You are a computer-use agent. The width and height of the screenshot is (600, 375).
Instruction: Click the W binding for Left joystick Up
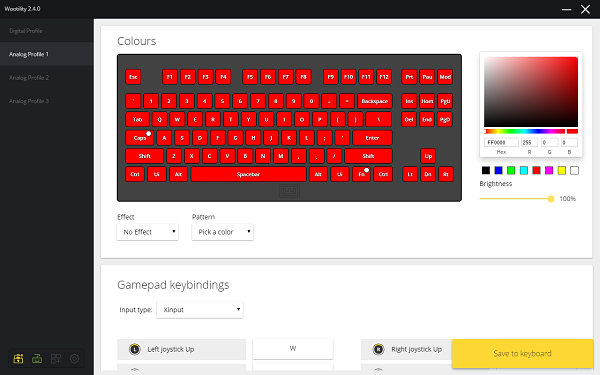pos(293,349)
